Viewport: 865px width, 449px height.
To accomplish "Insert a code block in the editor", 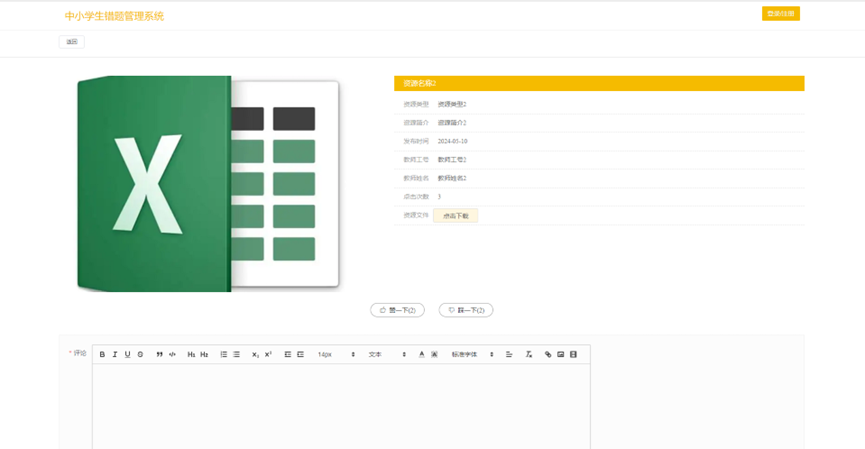I will 172,354.
